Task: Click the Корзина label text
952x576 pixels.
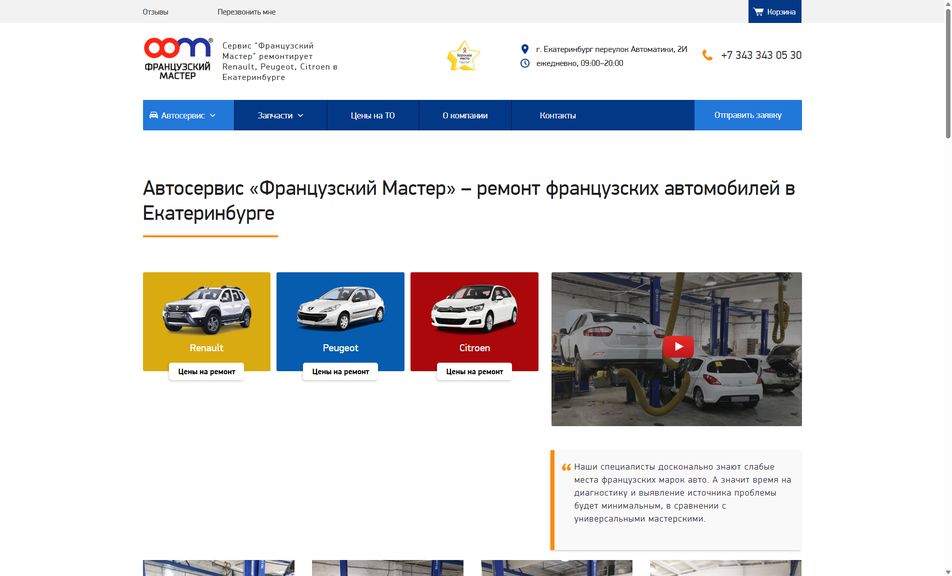Action: (781, 12)
